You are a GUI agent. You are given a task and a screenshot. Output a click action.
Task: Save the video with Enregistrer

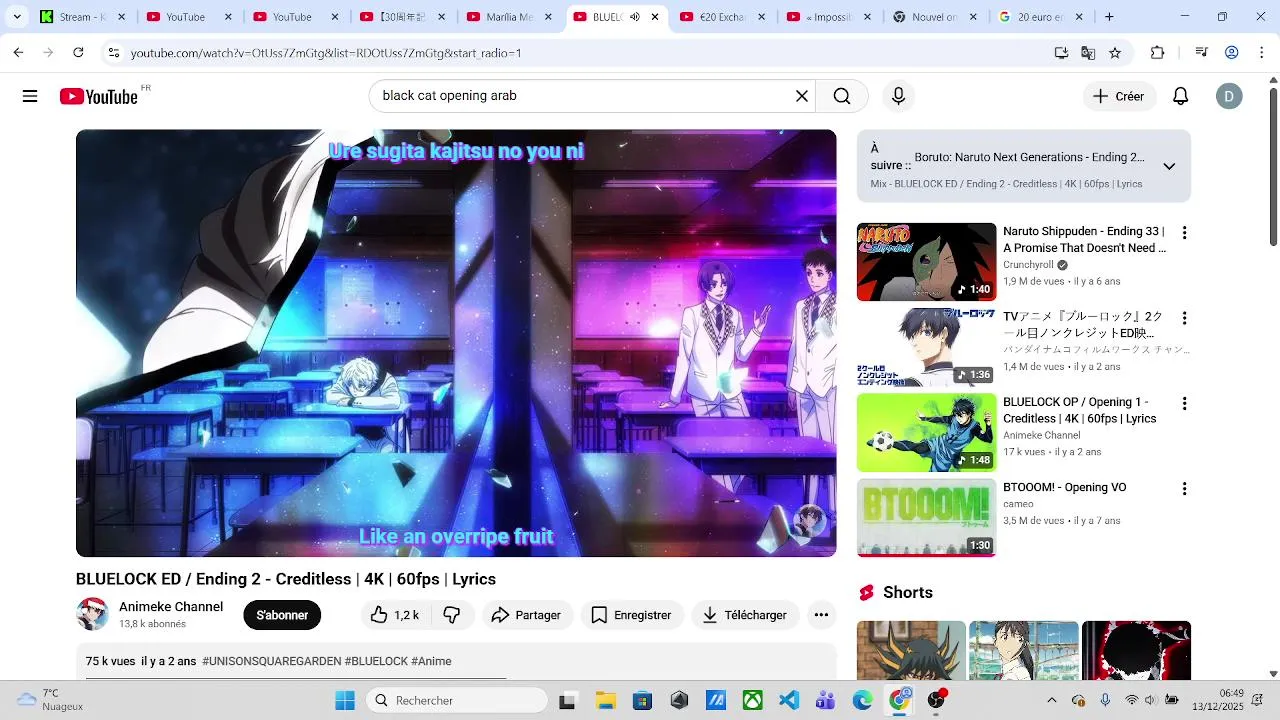[631, 615]
